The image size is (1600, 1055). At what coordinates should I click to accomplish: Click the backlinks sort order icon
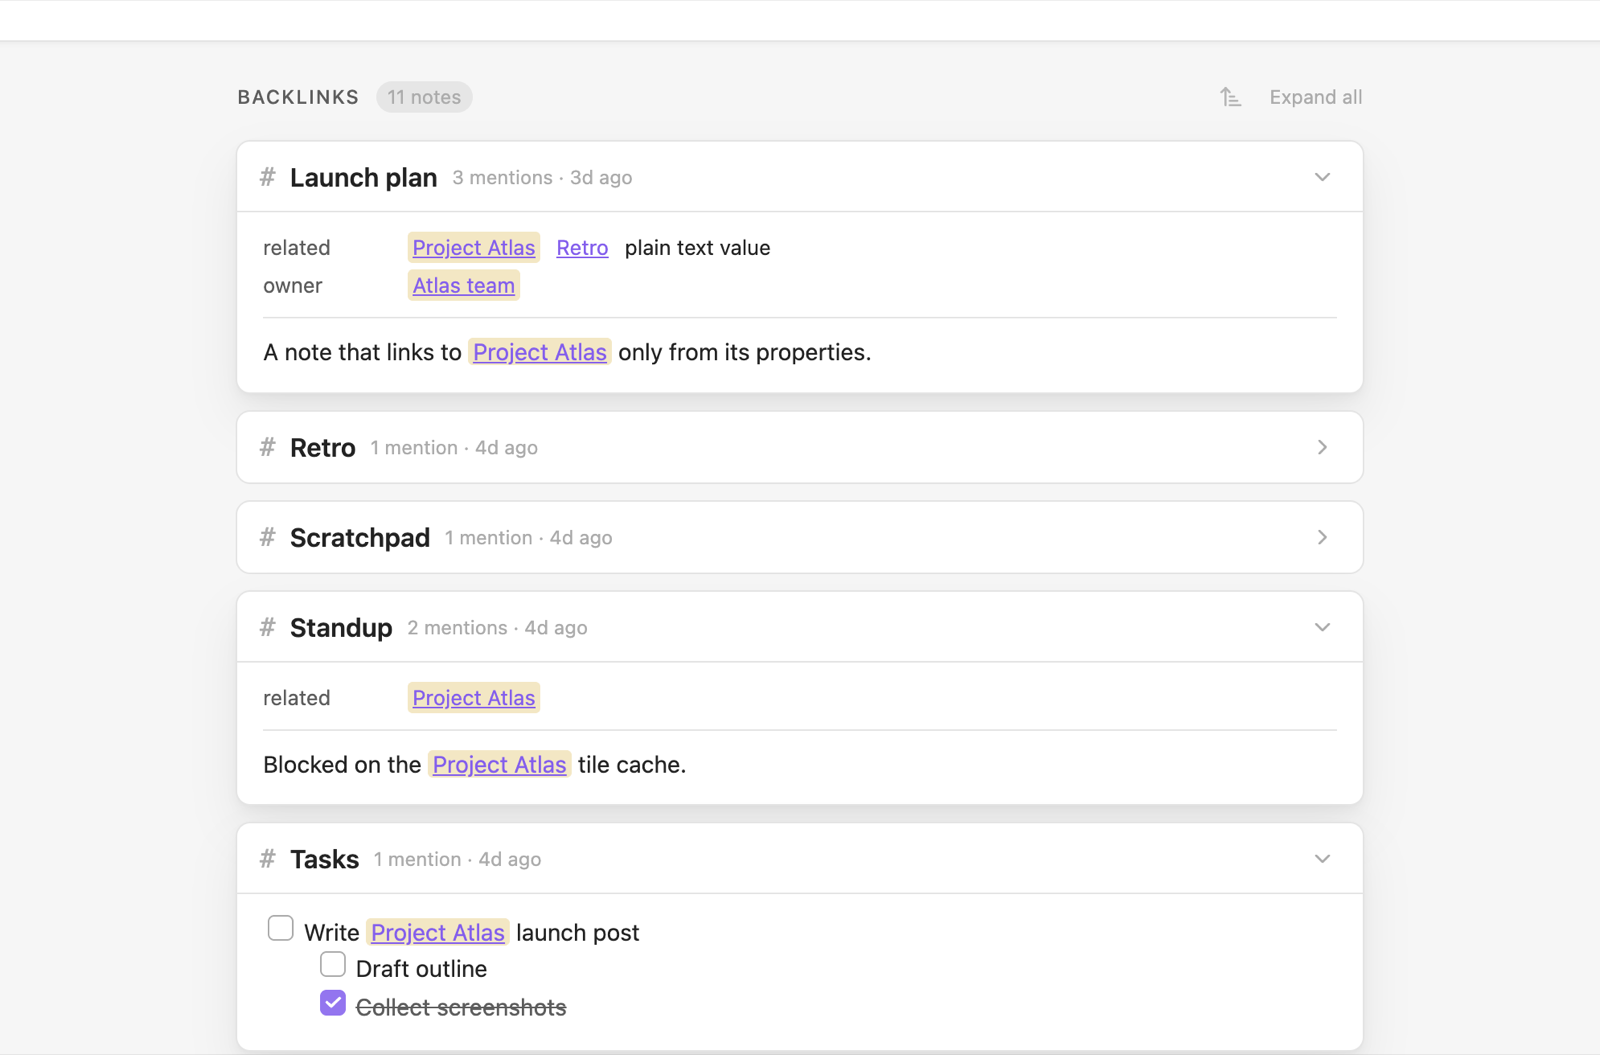(x=1230, y=97)
